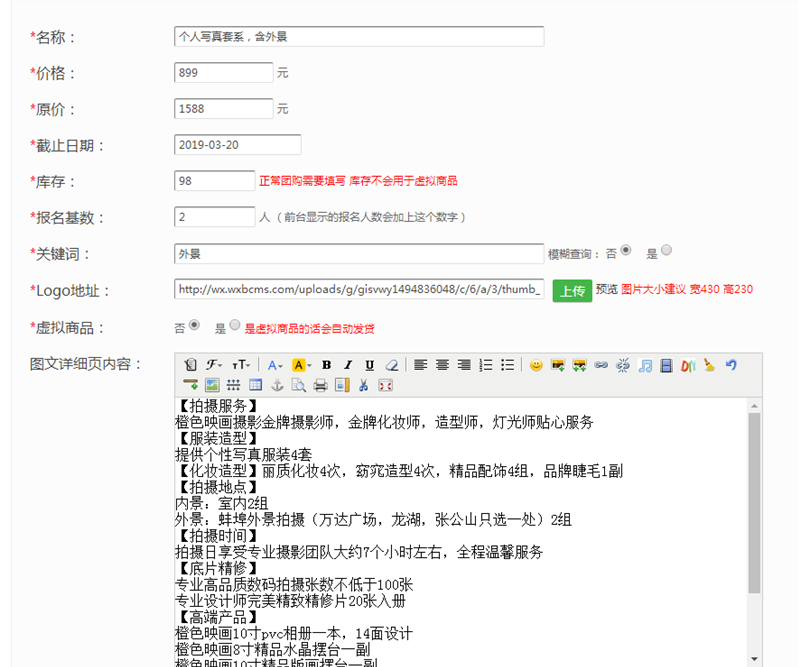Insert emoticon with smiley icon

pos(536,366)
